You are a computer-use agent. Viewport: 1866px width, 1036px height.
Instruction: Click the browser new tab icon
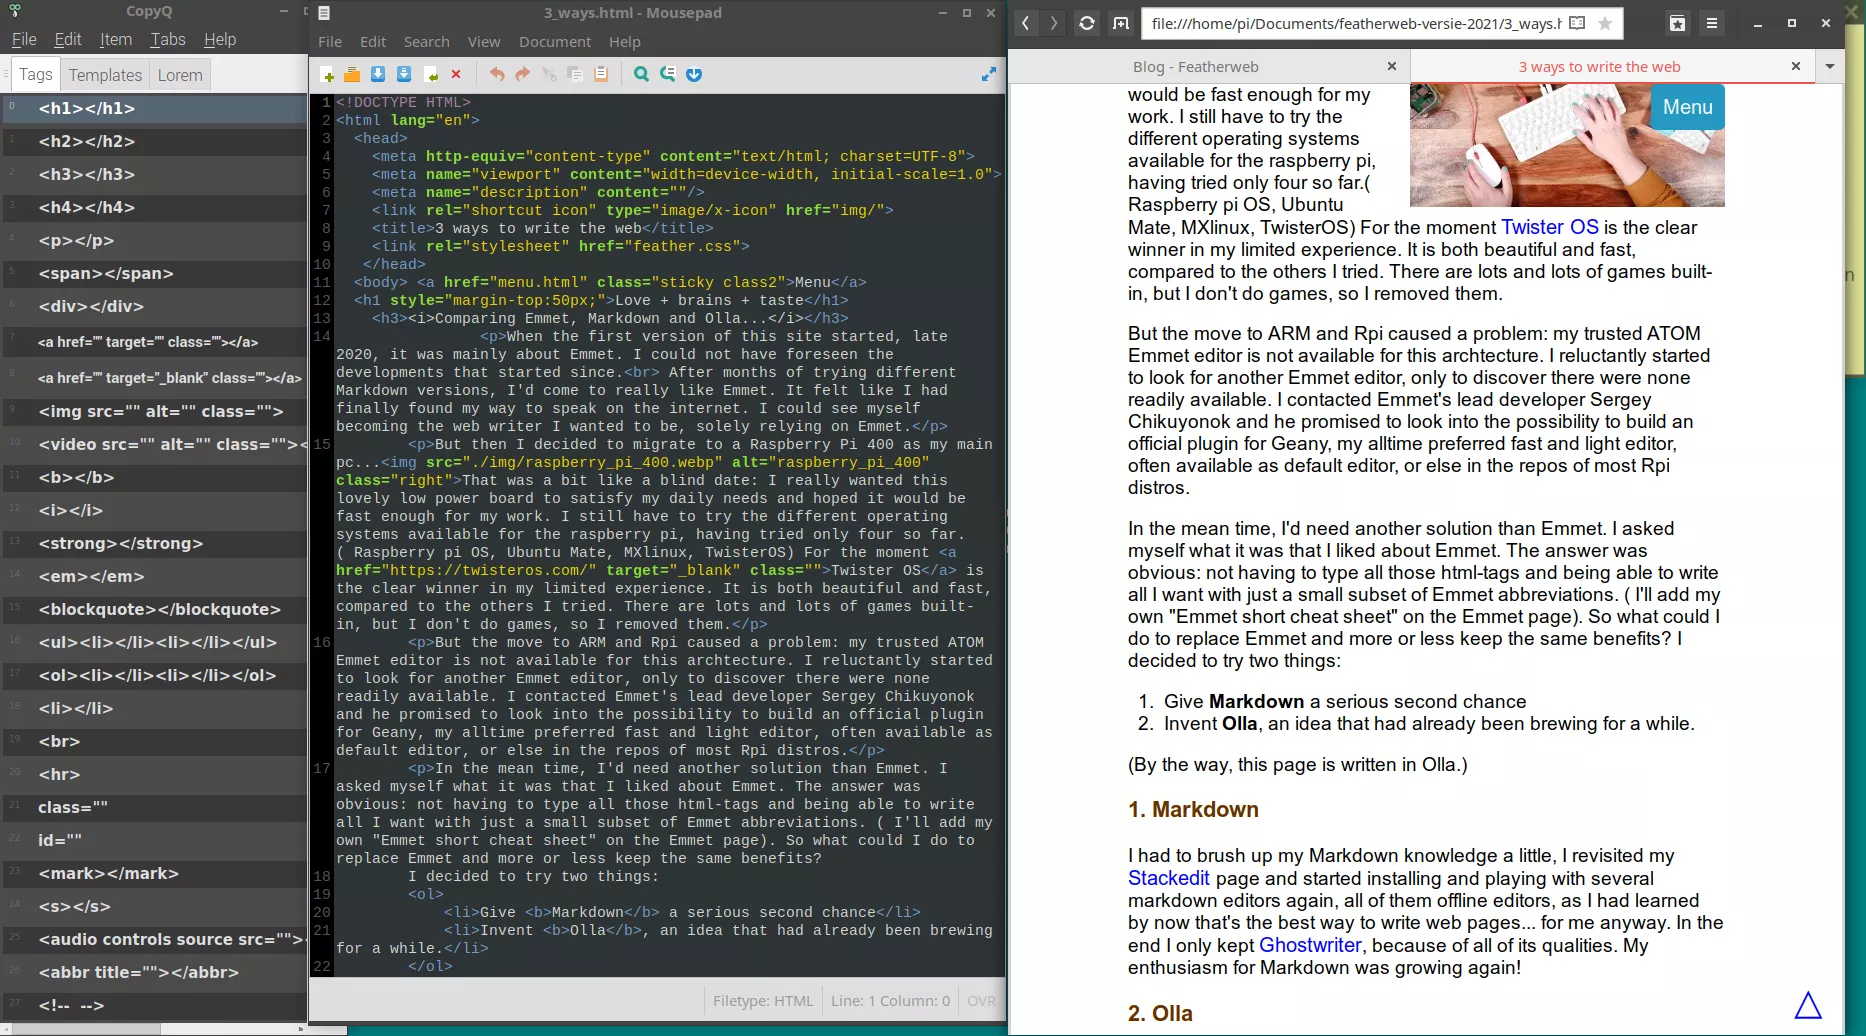point(1121,23)
